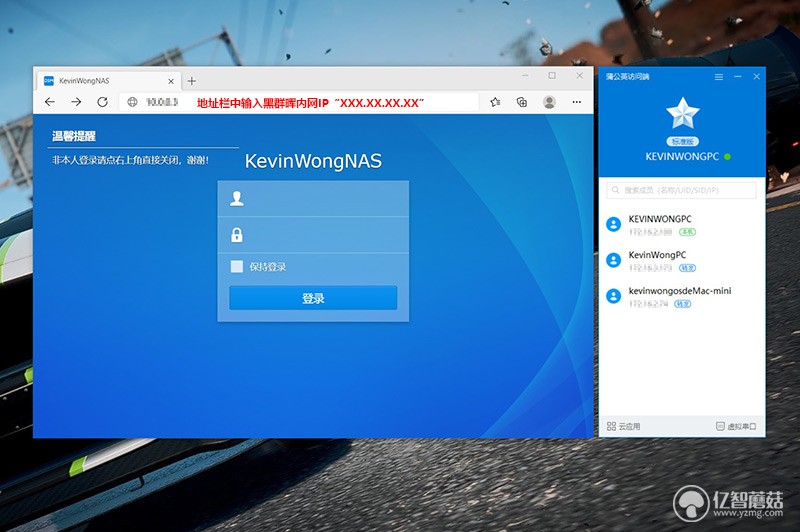Close the KevinWongNAS tab
800x532 pixels.
pos(171,81)
